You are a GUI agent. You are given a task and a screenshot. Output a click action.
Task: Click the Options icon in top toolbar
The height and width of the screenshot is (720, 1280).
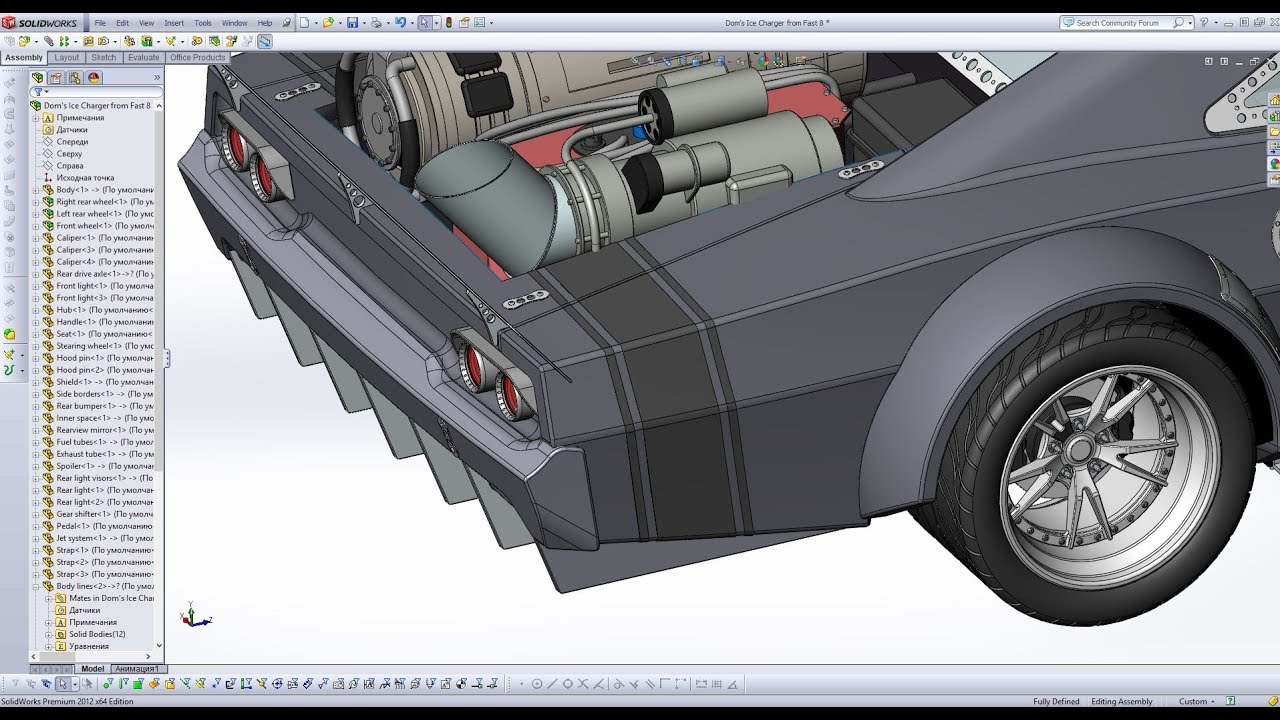(479, 22)
